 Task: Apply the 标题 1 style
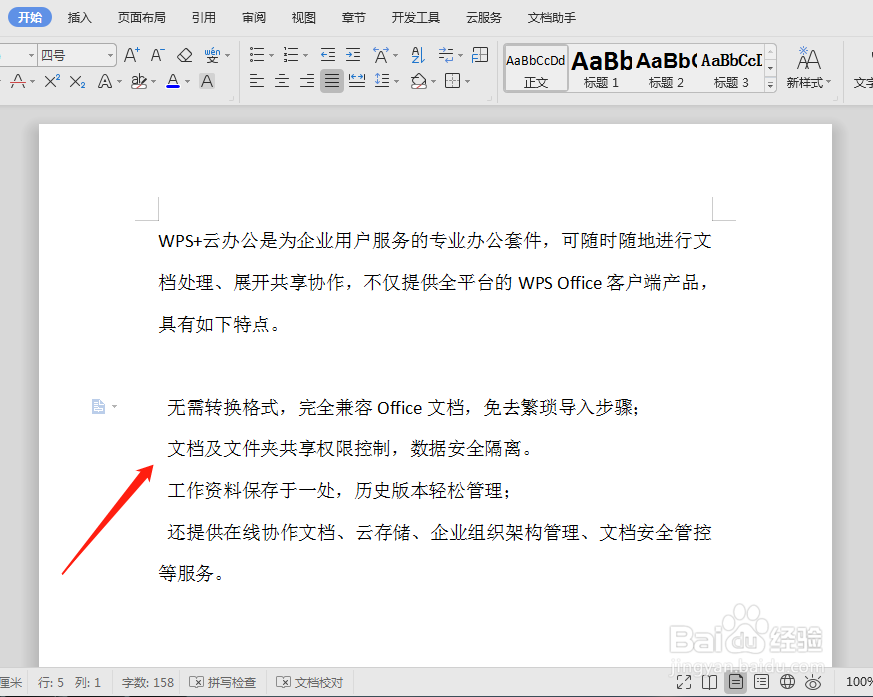pyautogui.click(x=601, y=68)
